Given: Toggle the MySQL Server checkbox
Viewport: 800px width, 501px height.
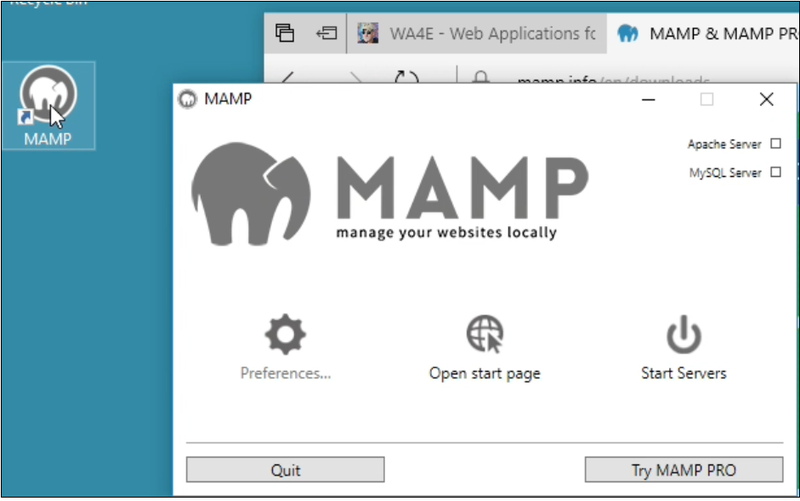Looking at the screenshot, I should point(776,172).
